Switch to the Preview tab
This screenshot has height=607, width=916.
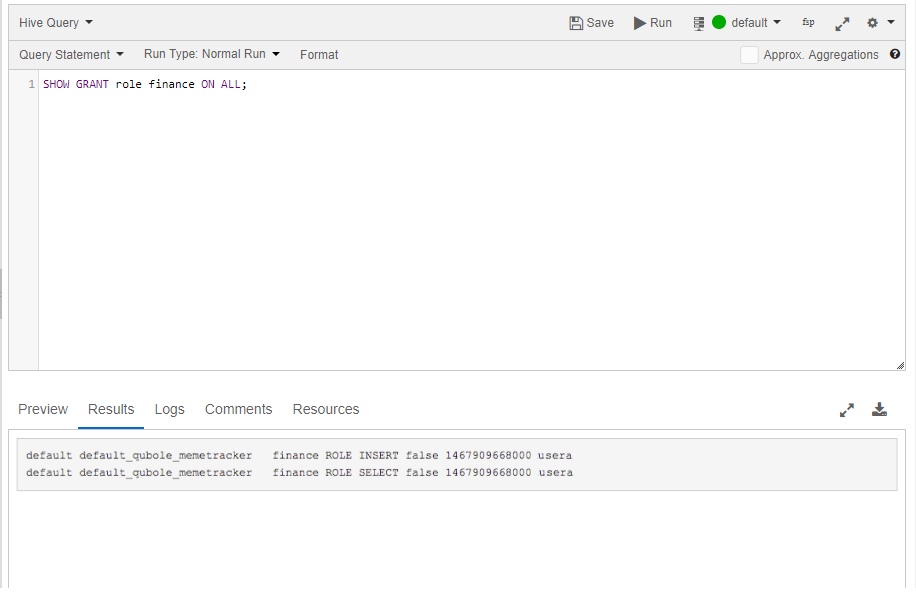click(x=43, y=409)
